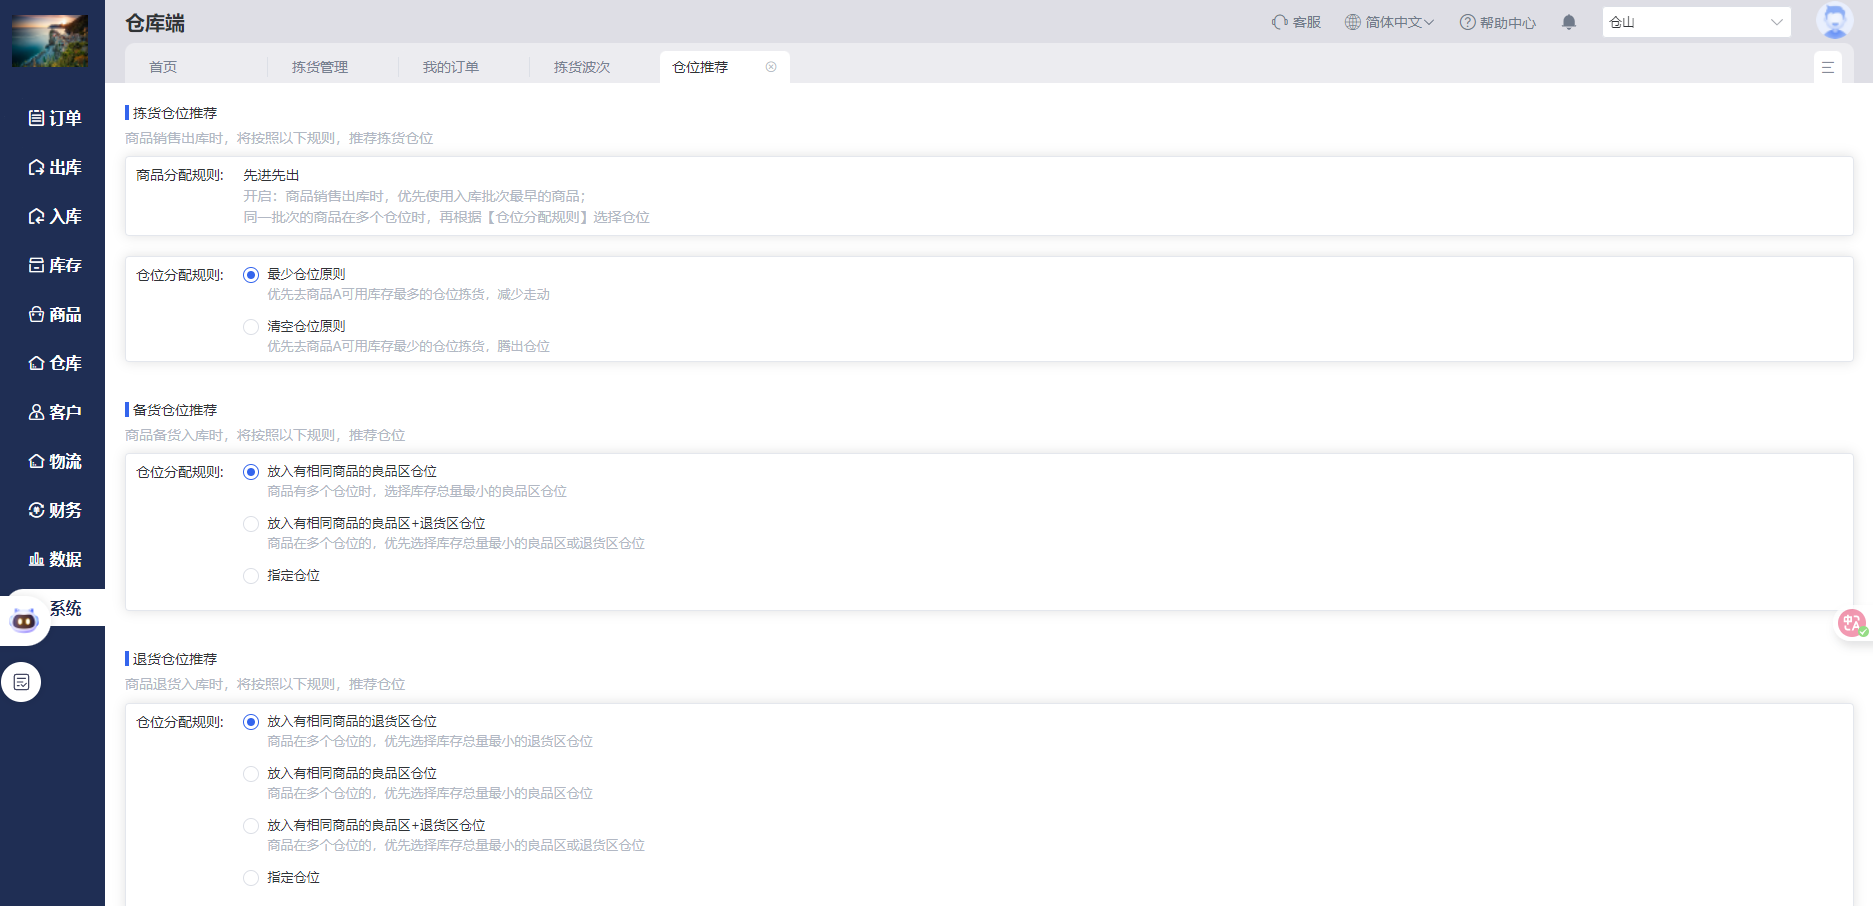Switch to the 拣货管理 tab

click(320, 67)
